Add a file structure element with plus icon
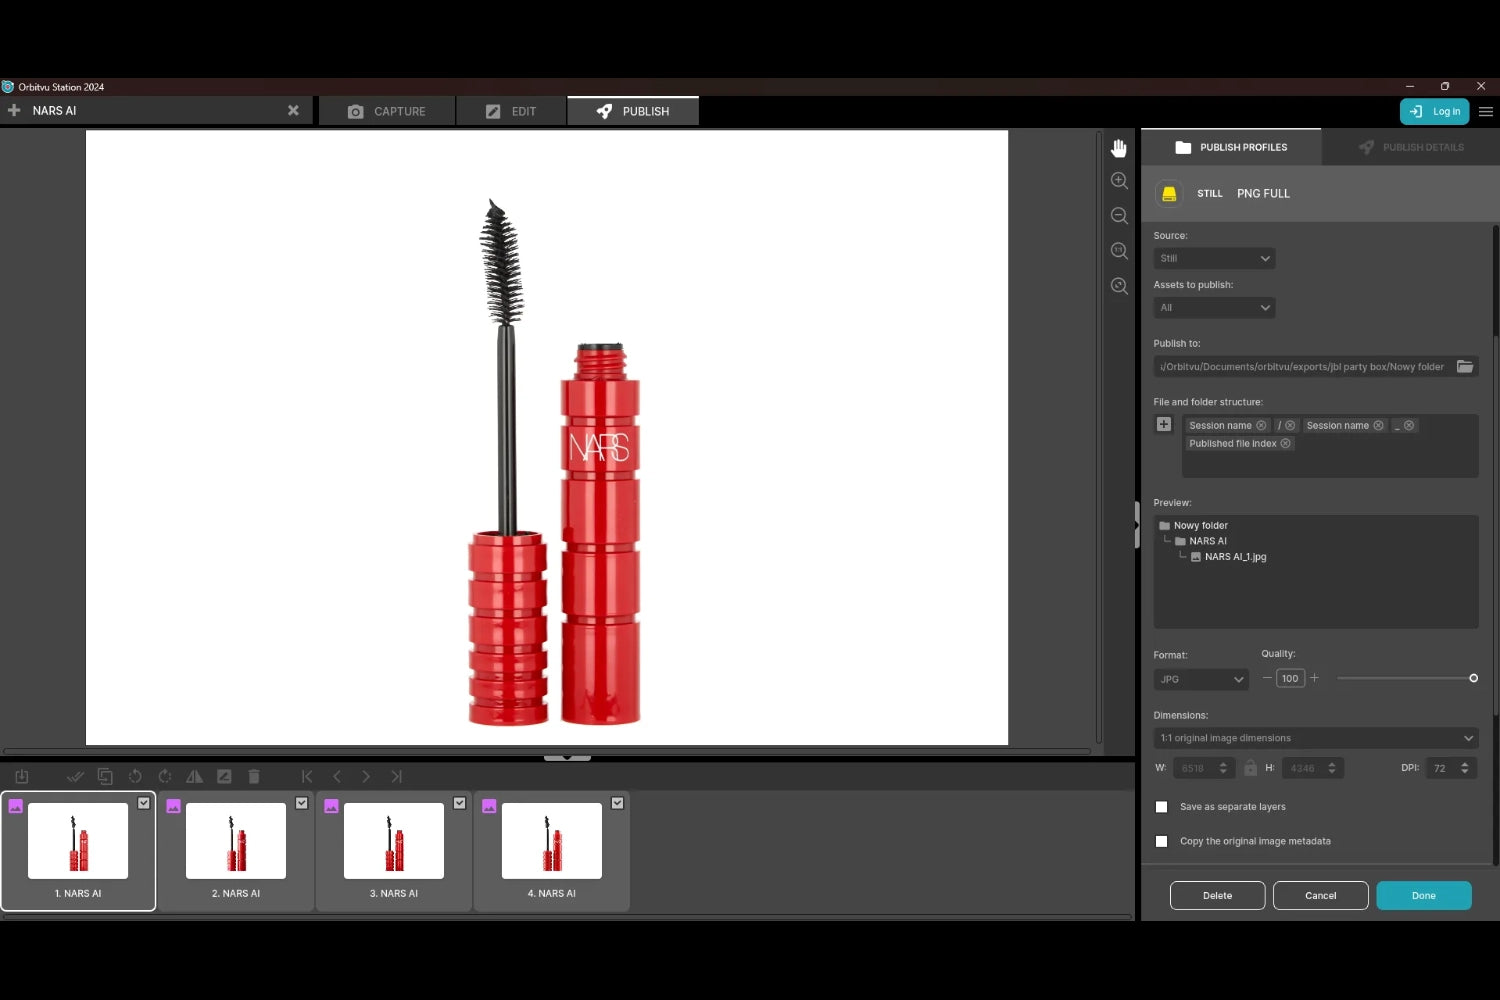 (1164, 425)
